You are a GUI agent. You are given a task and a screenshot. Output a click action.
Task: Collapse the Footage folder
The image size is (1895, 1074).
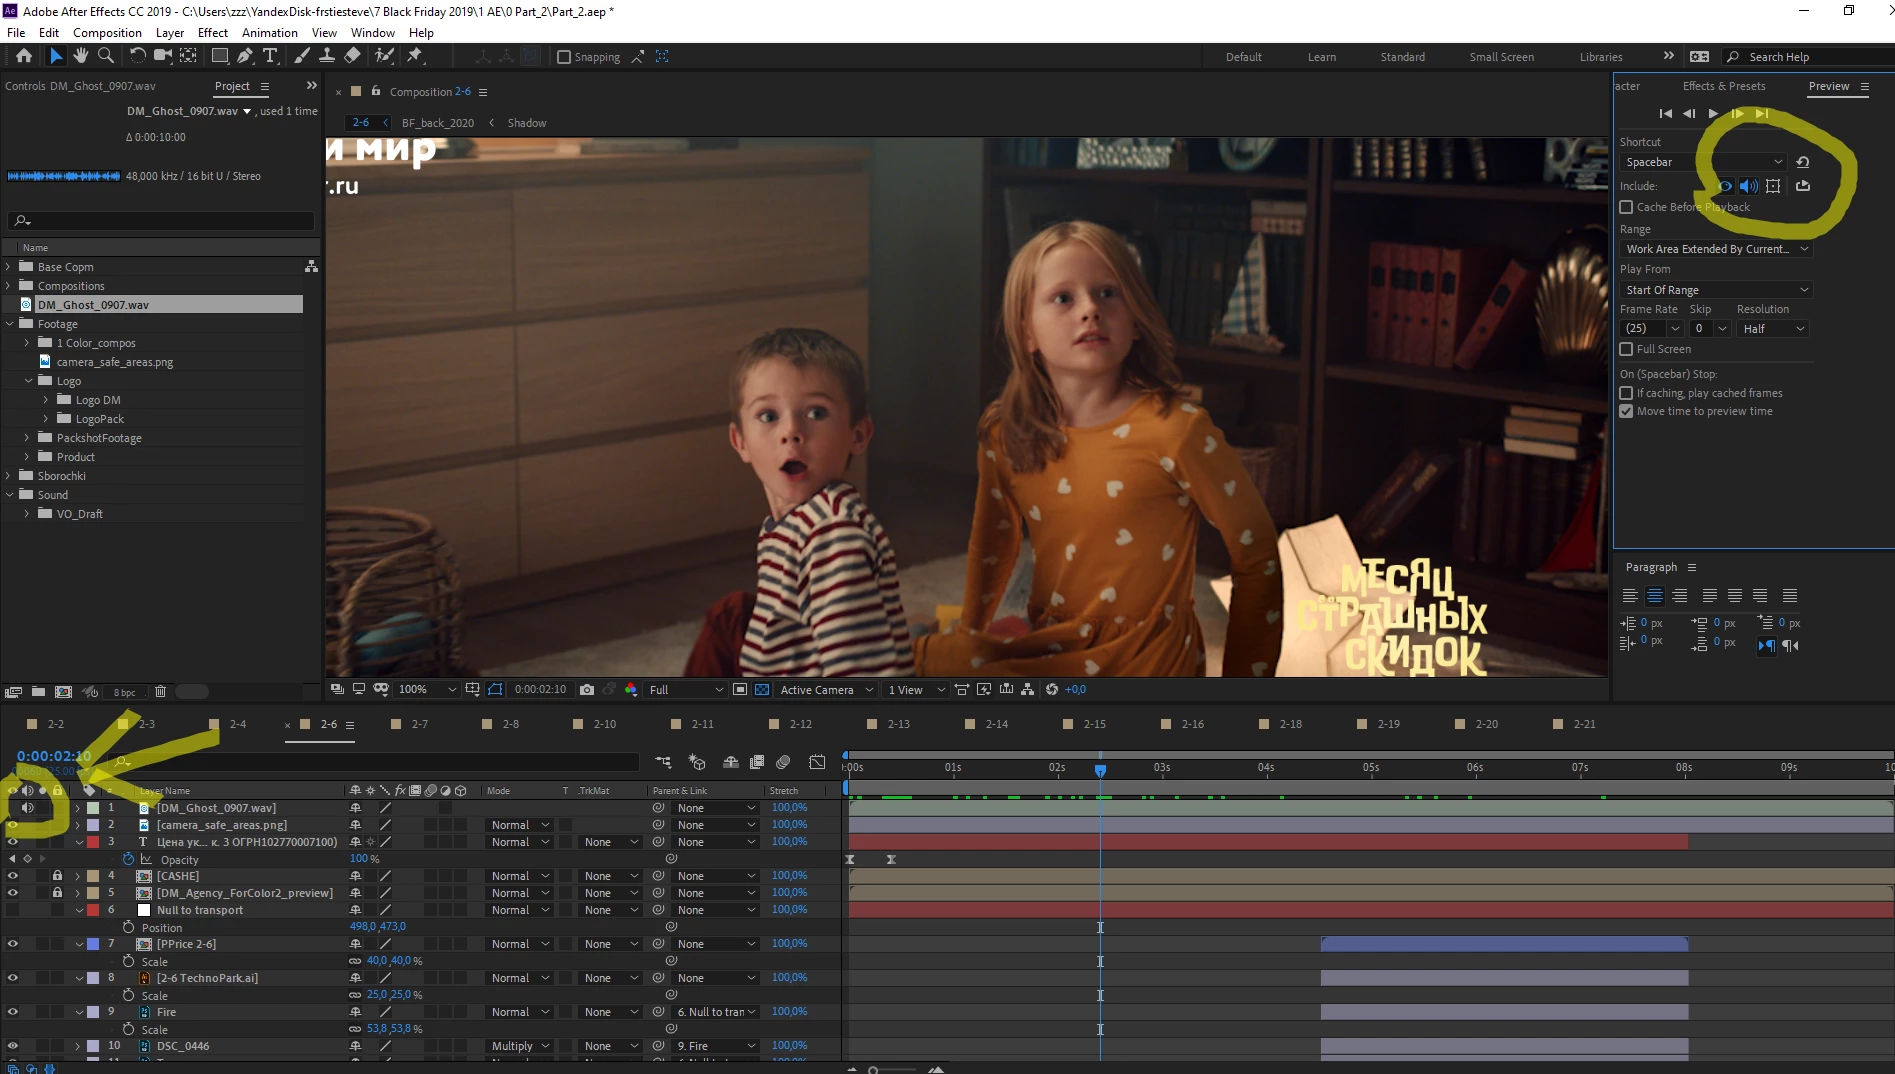pyautogui.click(x=9, y=324)
